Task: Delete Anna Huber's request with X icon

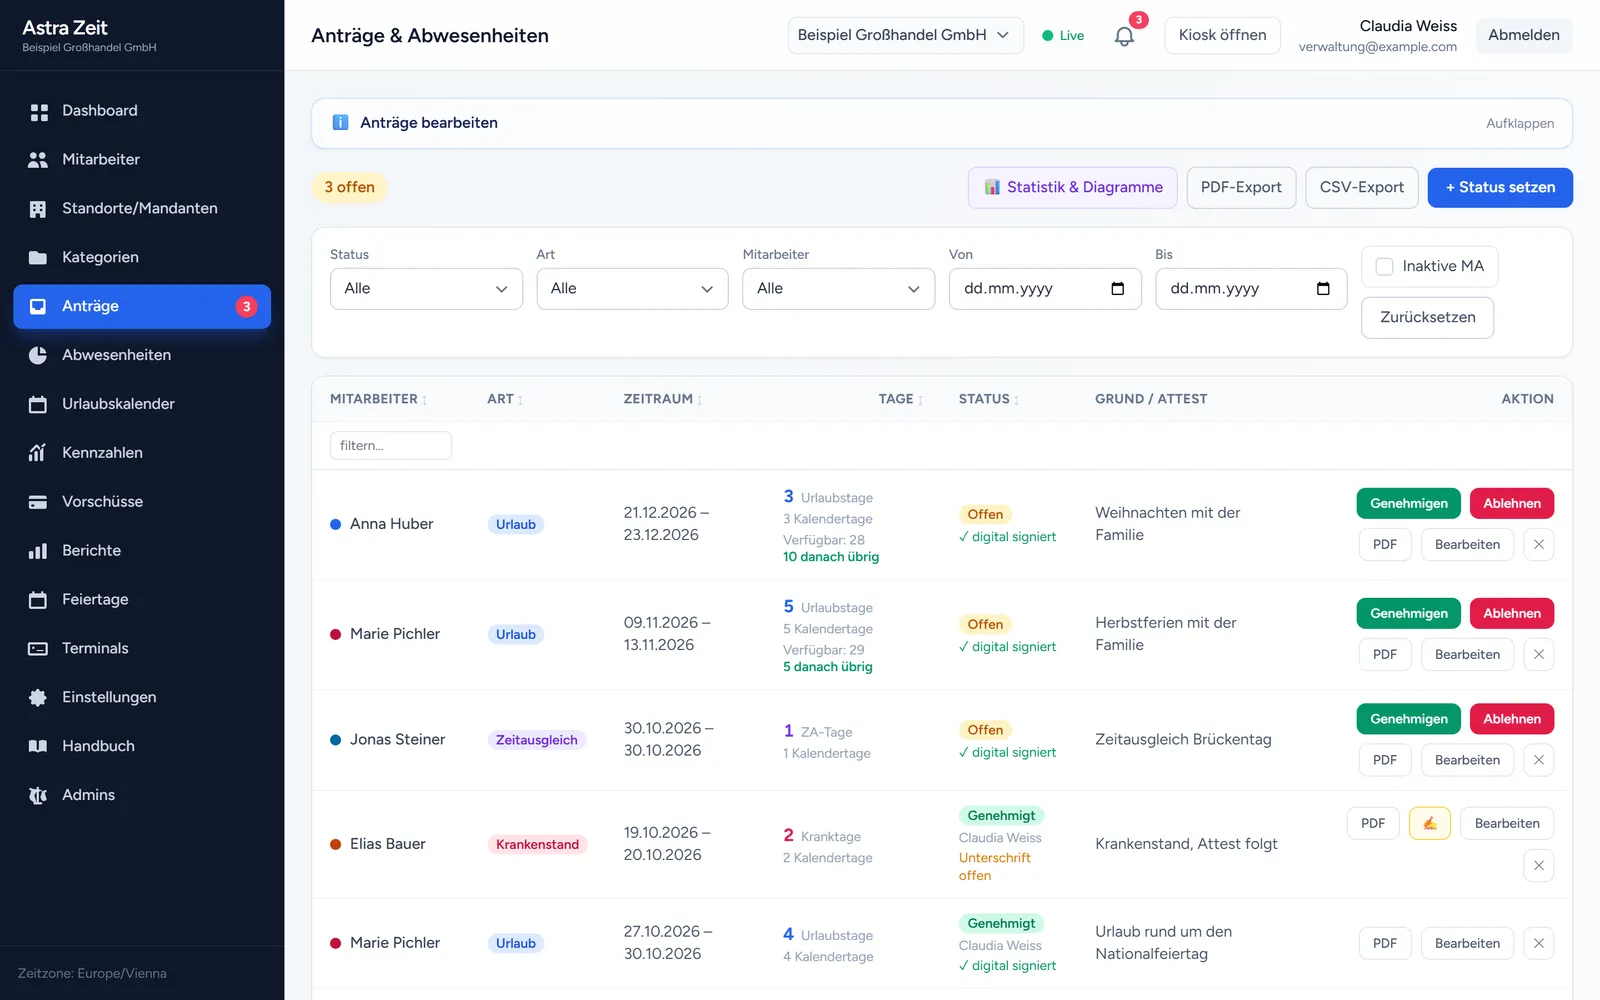Action: [1539, 544]
